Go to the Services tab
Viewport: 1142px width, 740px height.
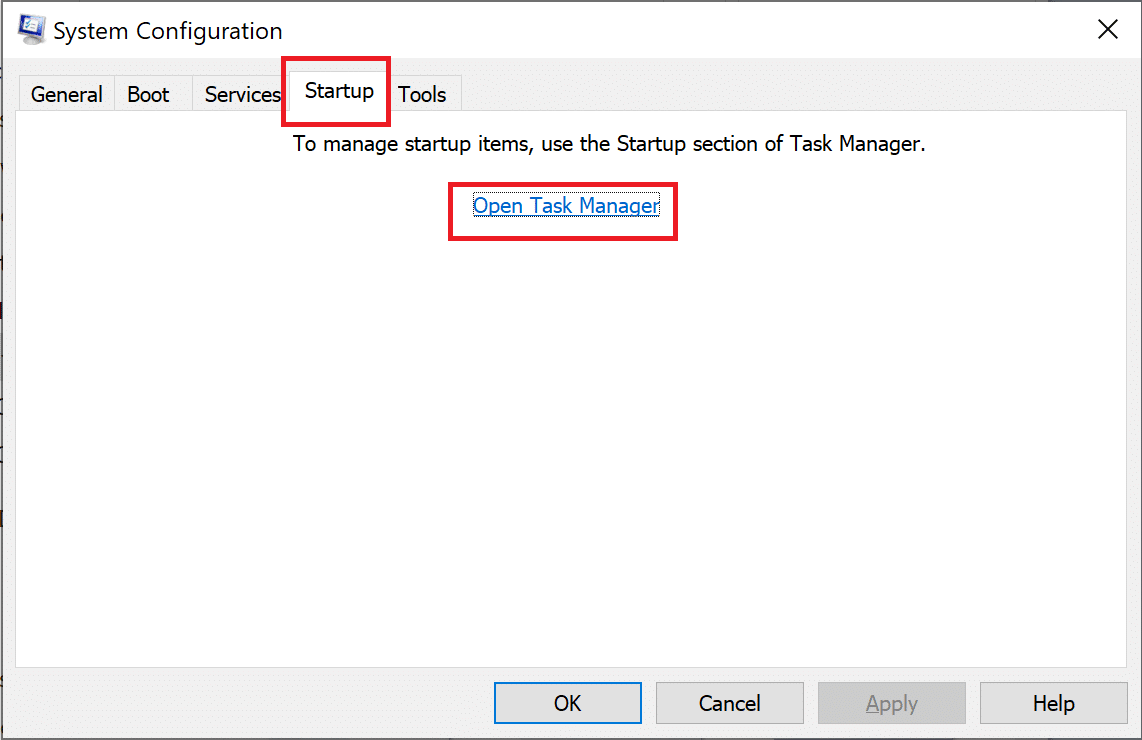(x=241, y=94)
